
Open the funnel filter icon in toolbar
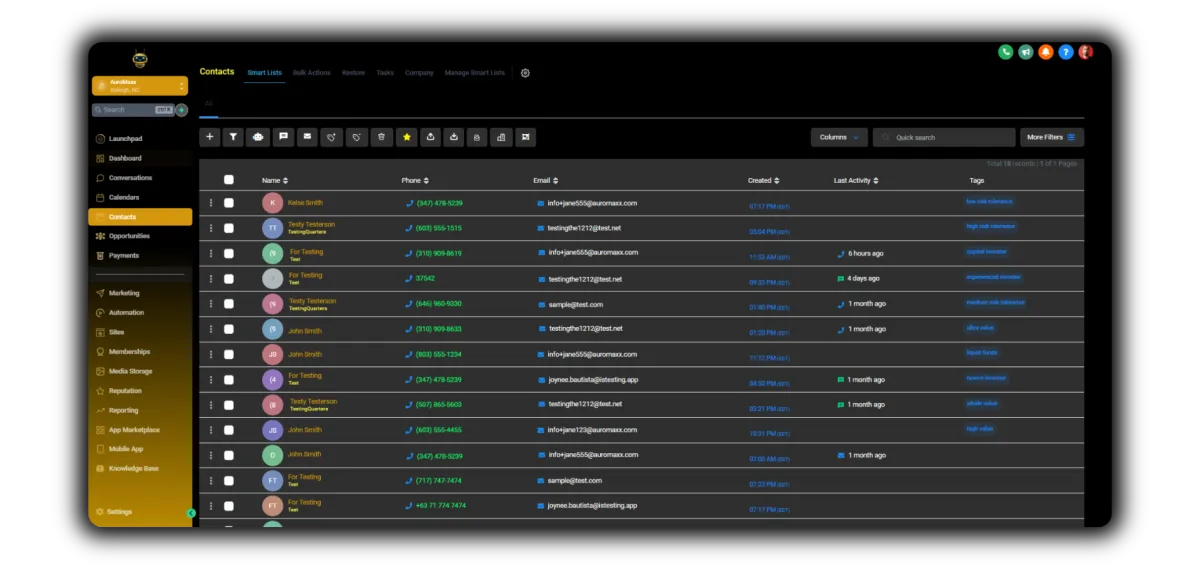click(x=233, y=137)
